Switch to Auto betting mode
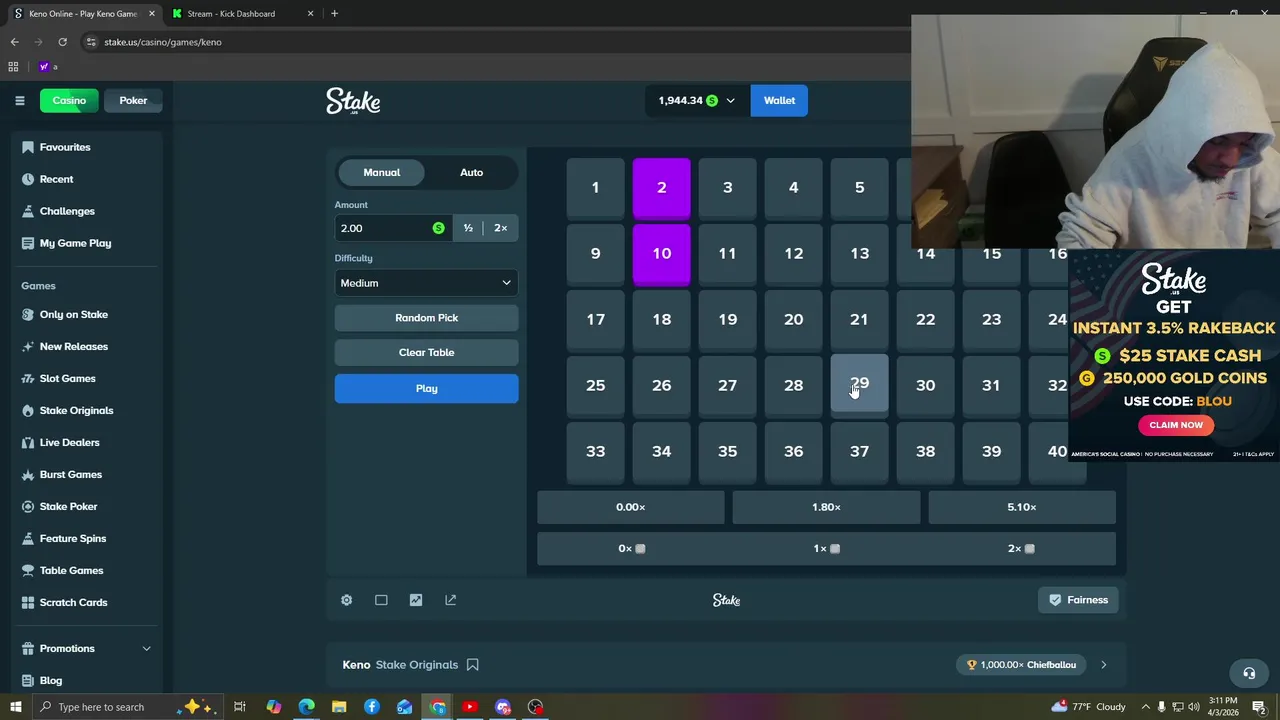This screenshot has height=720, width=1280. coord(471,172)
